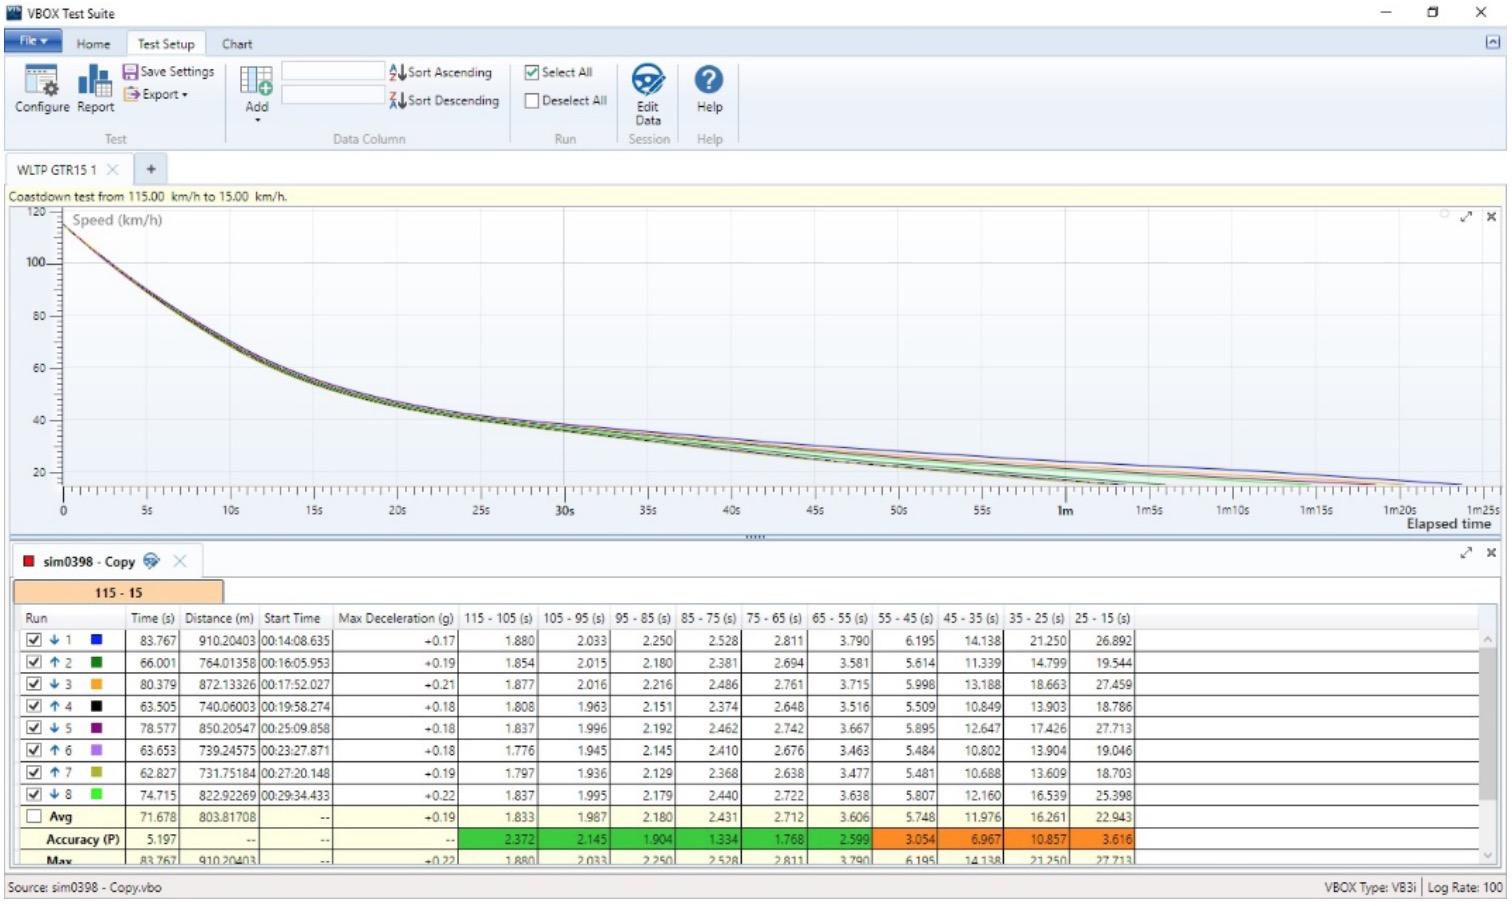The height and width of the screenshot is (906, 1512).
Task: Click the Save Settings icon
Action: (x=130, y=72)
